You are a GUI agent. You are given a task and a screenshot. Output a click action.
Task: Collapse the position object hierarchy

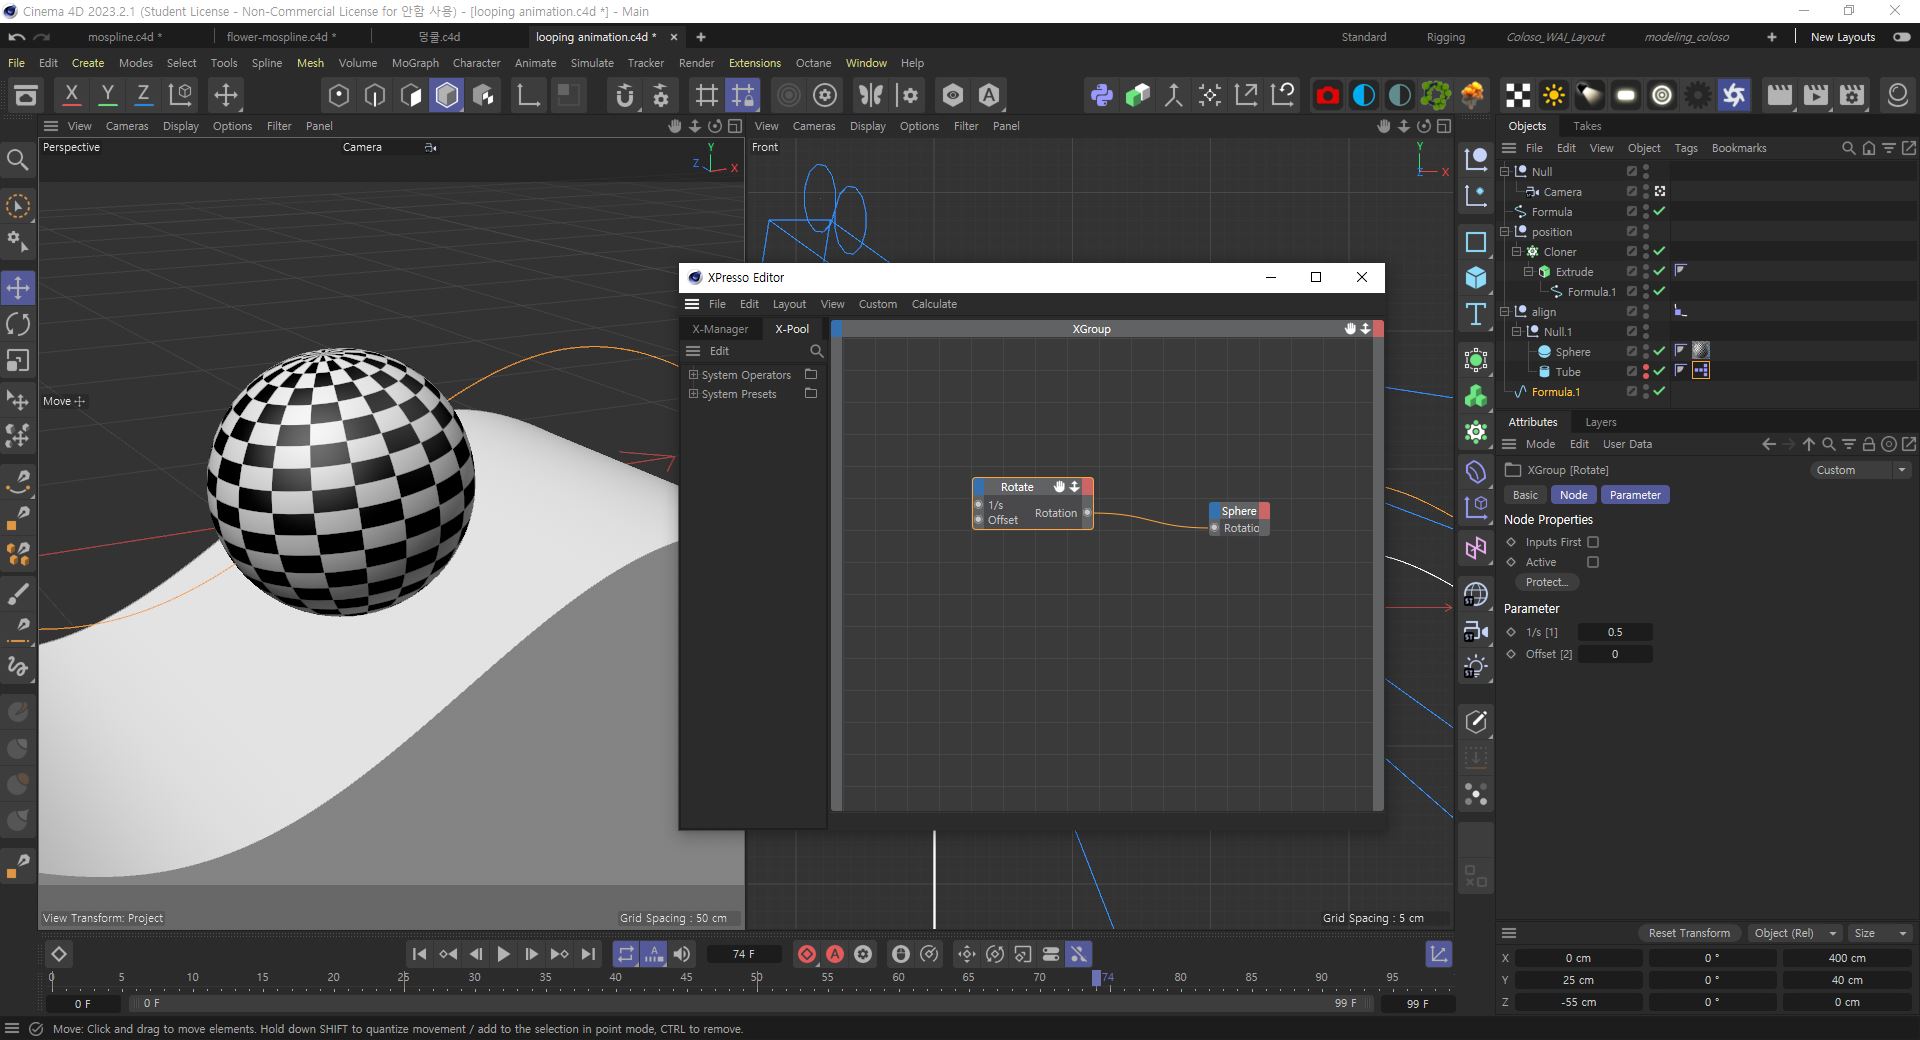pyautogui.click(x=1505, y=231)
